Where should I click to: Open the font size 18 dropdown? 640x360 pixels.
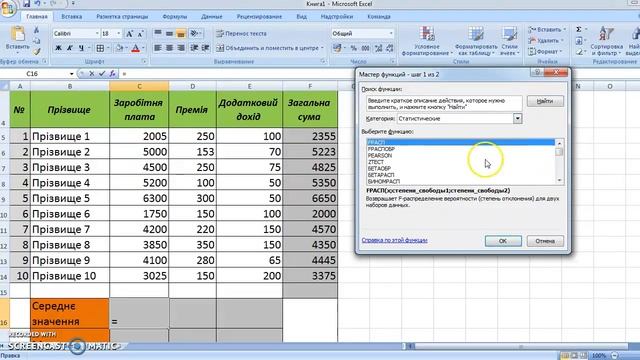[119, 33]
